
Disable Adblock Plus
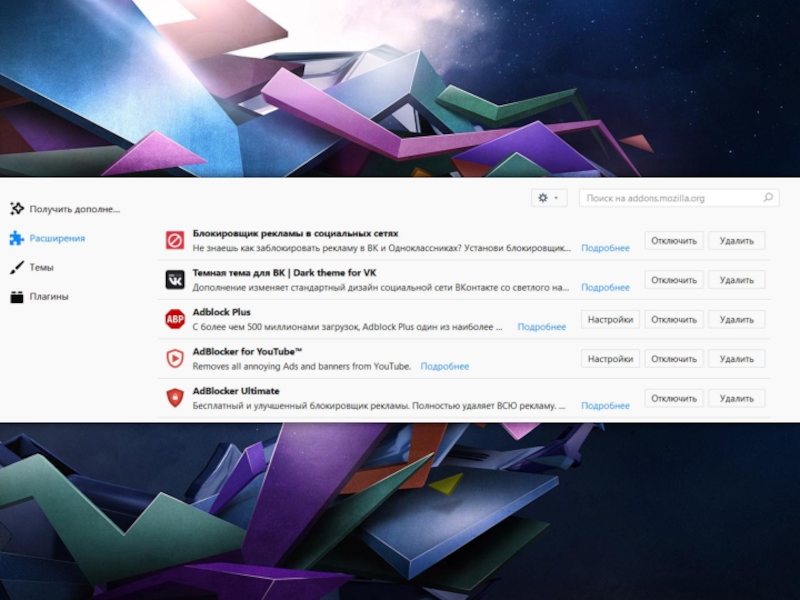click(x=674, y=320)
